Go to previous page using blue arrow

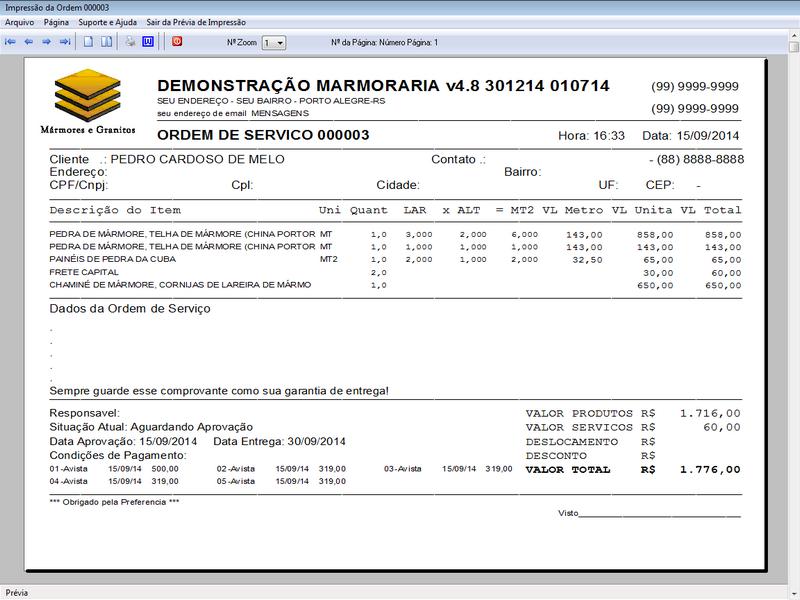click(28, 40)
